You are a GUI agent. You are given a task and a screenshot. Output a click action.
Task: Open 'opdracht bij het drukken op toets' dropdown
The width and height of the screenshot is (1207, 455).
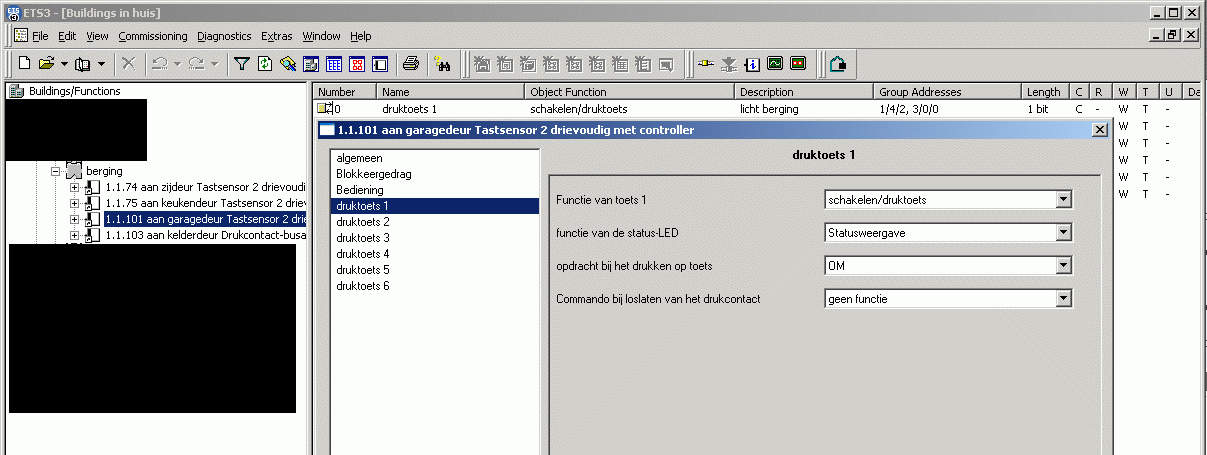[x=1063, y=266]
